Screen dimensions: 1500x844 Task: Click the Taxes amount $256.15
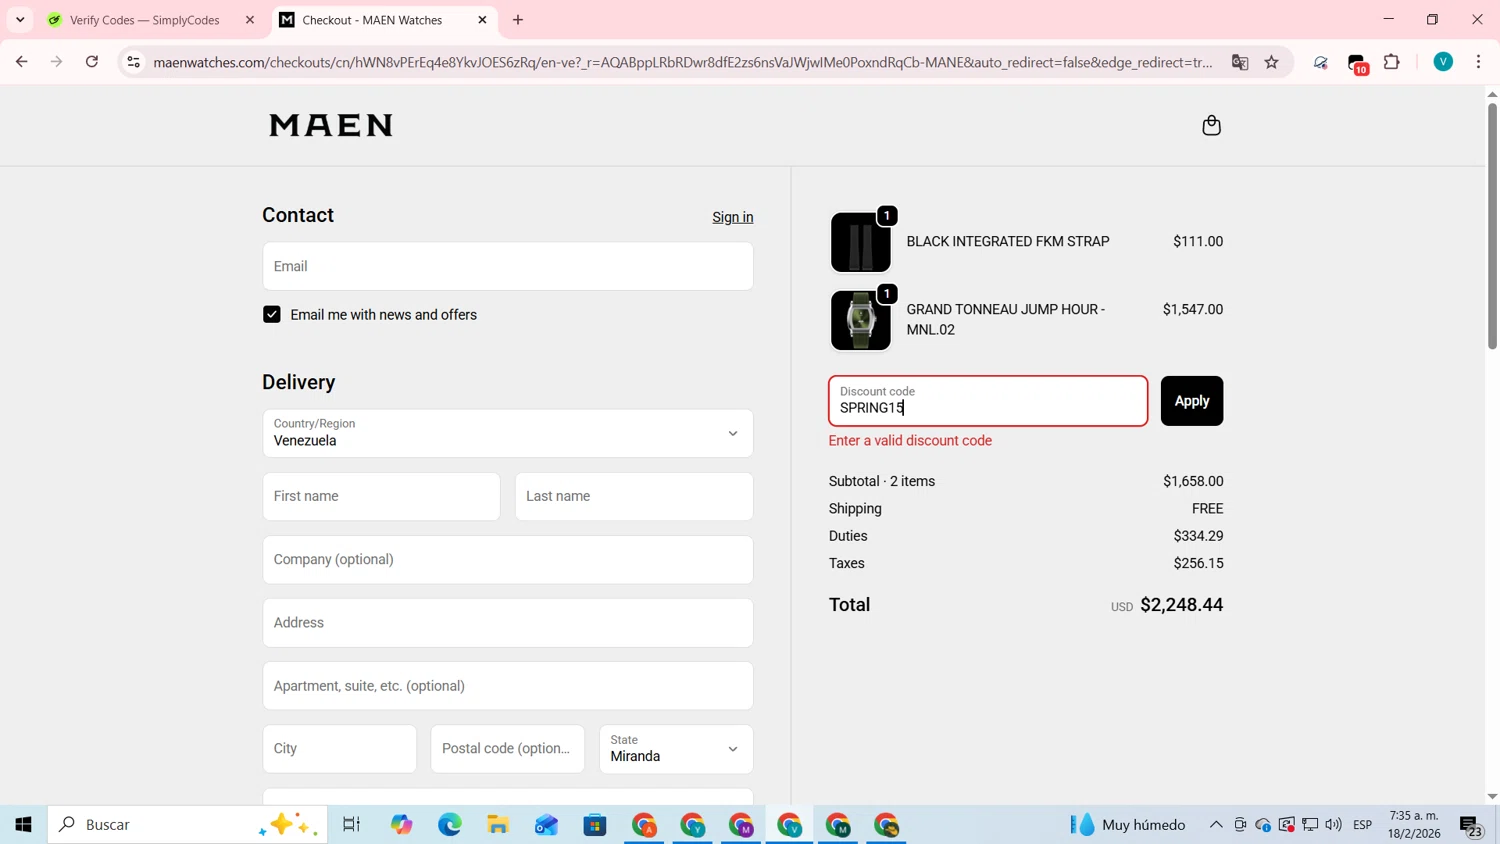point(1198,563)
